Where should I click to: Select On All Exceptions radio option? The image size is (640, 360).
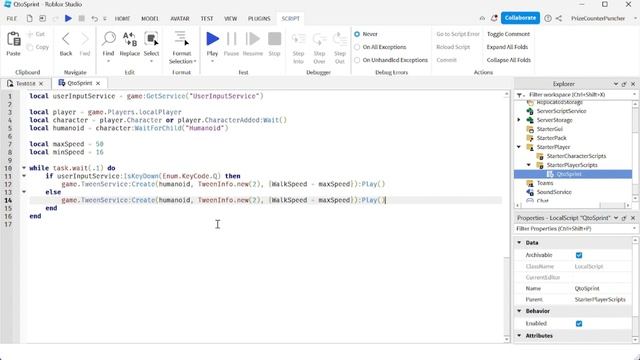[x=357, y=47]
